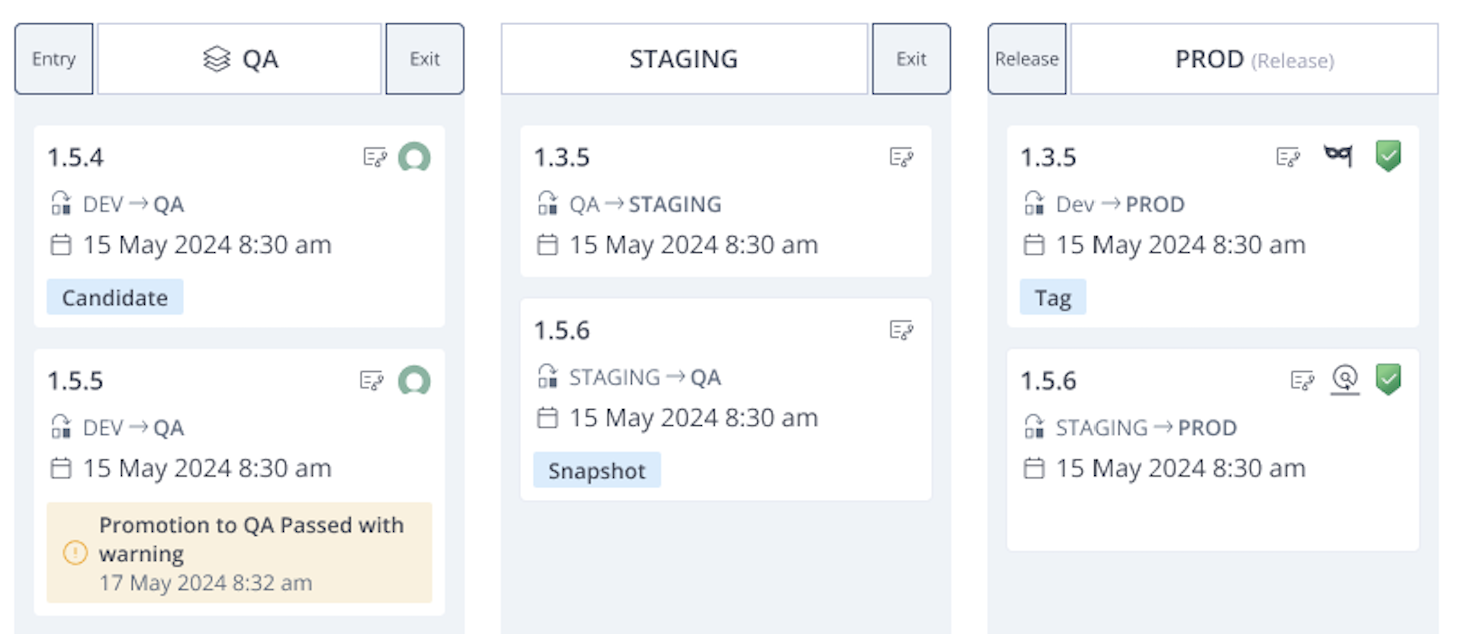Screen dimensions: 1462x634
Task: Open the QA Exit gate
Action: click(x=425, y=59)
